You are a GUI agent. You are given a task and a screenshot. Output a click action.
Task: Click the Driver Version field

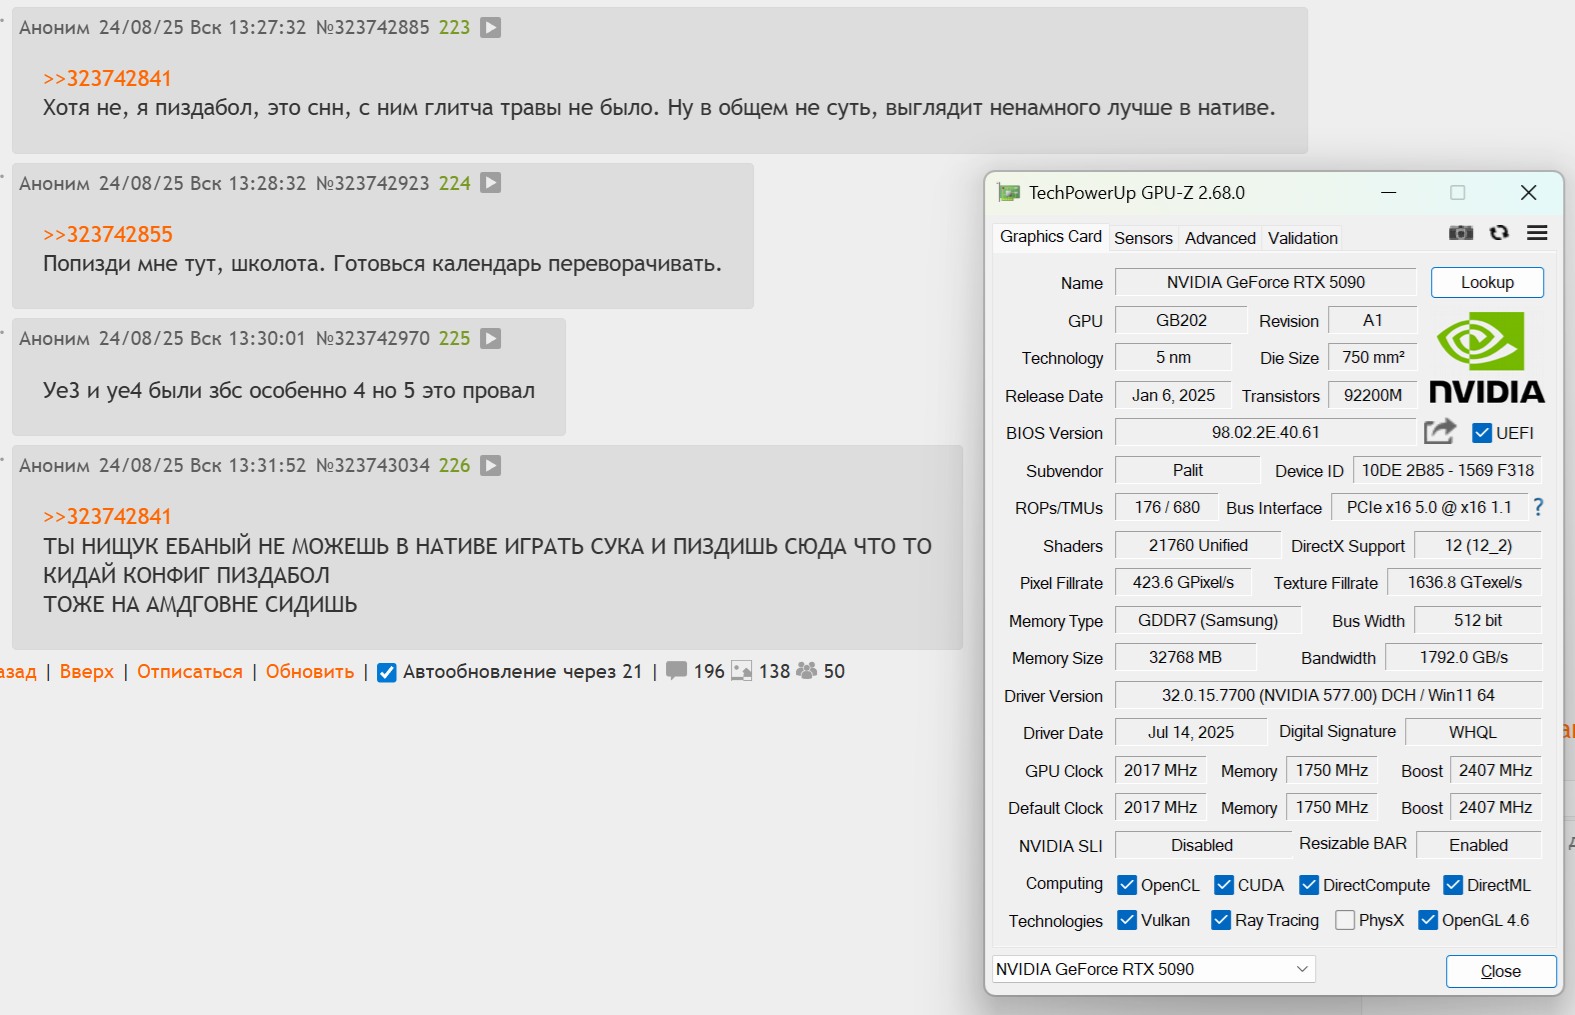[x=1328, y=695]
